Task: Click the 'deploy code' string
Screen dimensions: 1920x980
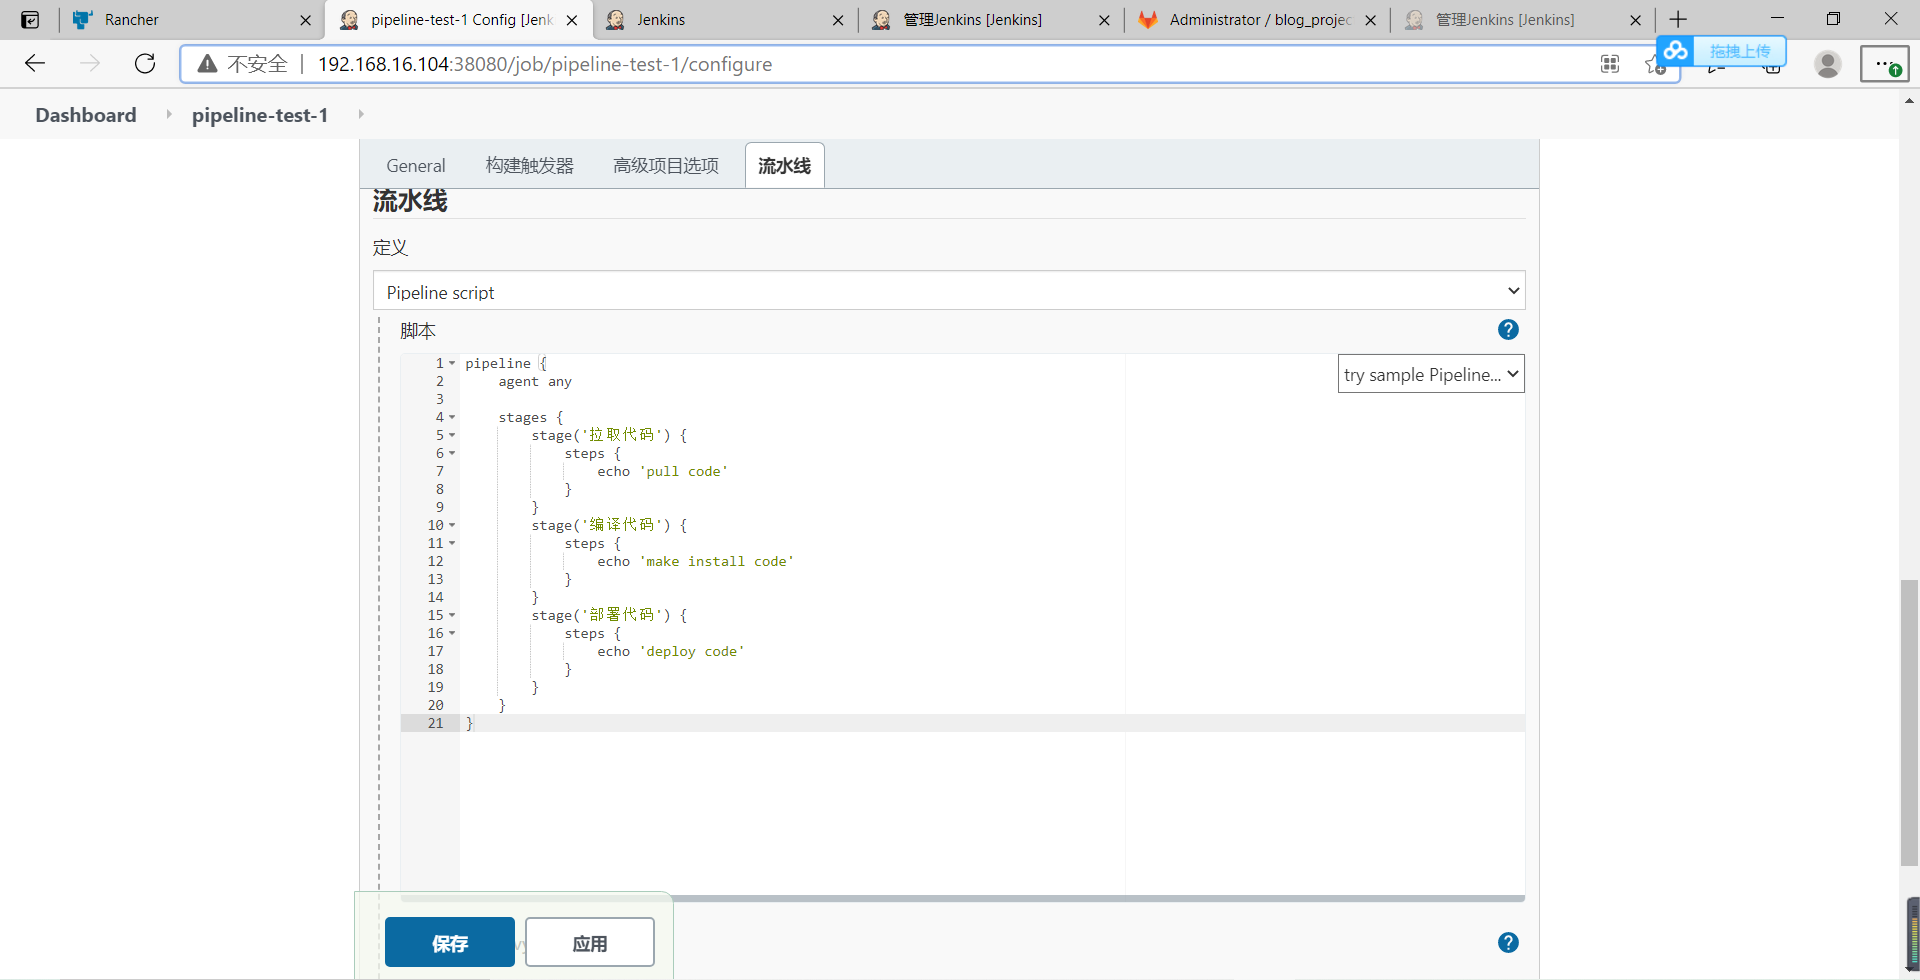Action: coord(692,651)
